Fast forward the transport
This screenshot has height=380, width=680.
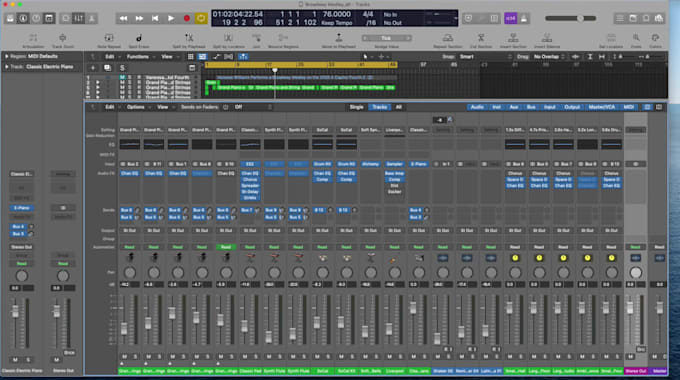point(139,18)
